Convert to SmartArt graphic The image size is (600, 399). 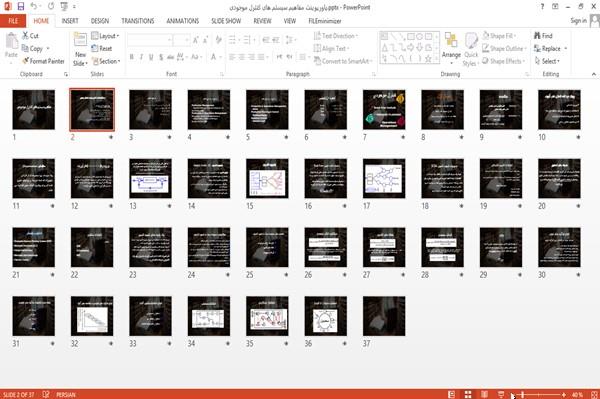tap(343, 61)
